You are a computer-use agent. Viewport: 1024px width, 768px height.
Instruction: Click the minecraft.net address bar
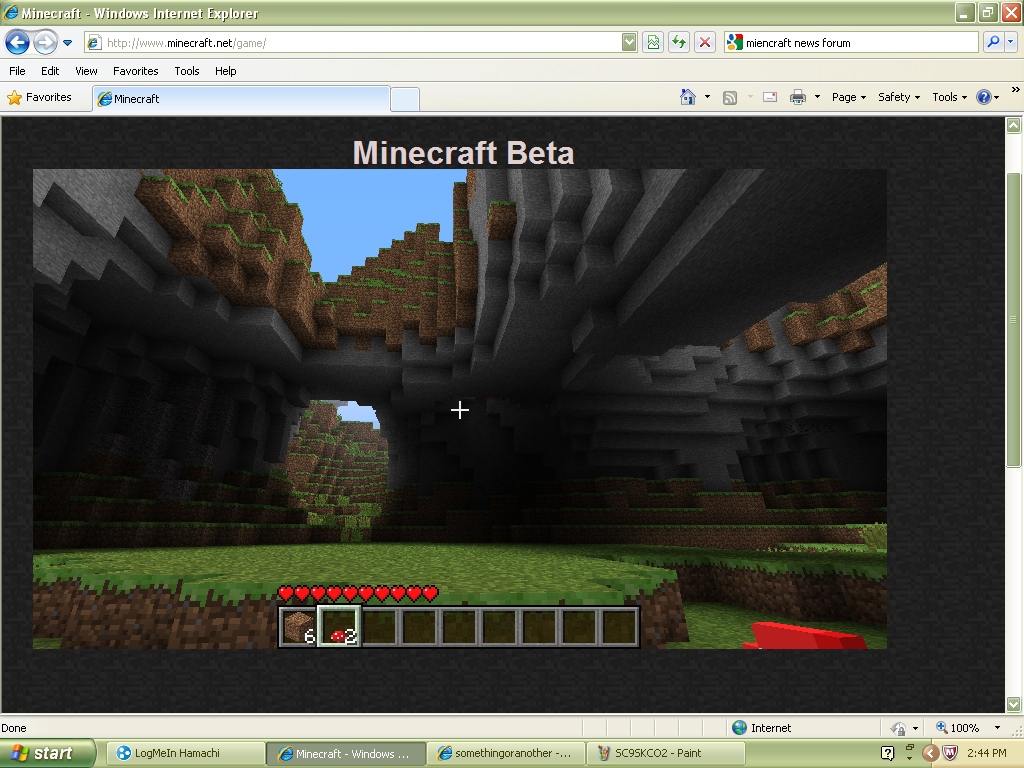353,43
